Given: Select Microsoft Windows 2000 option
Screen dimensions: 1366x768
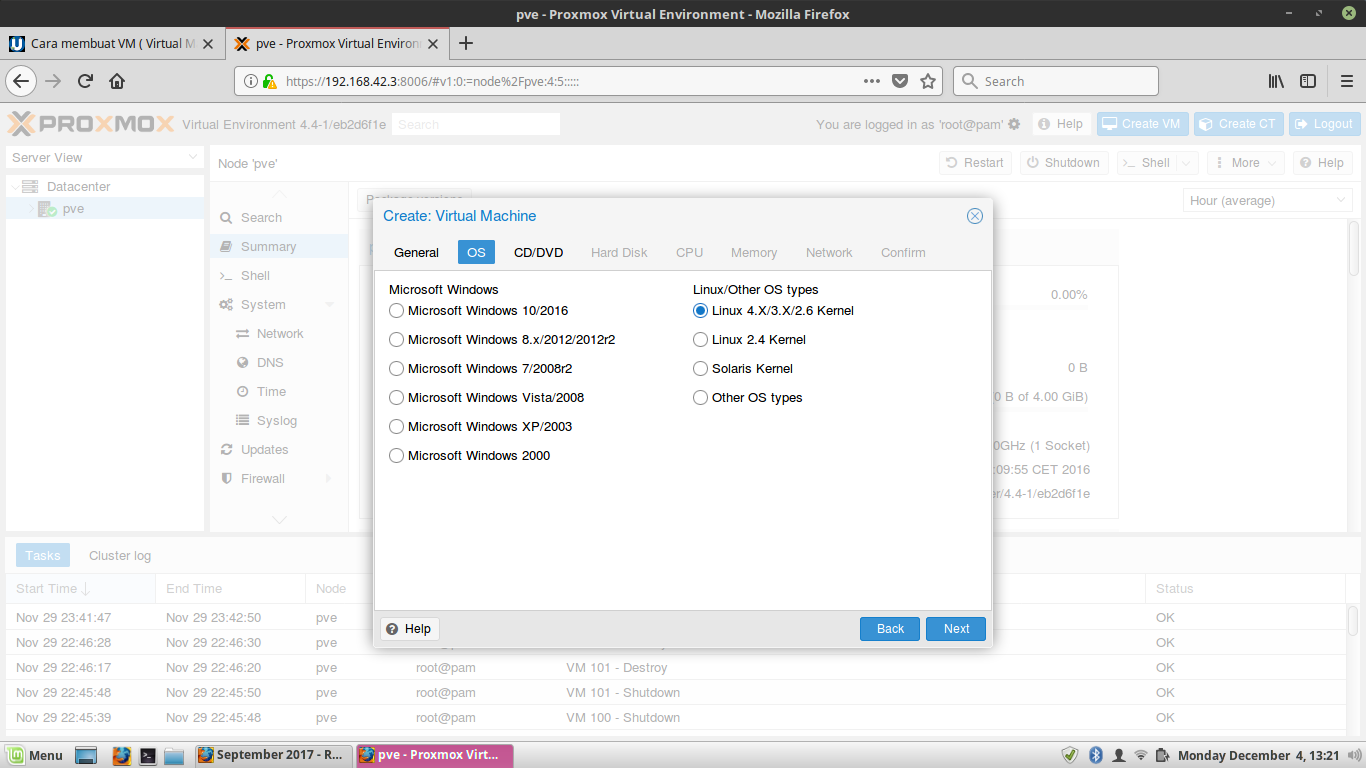Looking at the screenshot, I should pos(397,456).
